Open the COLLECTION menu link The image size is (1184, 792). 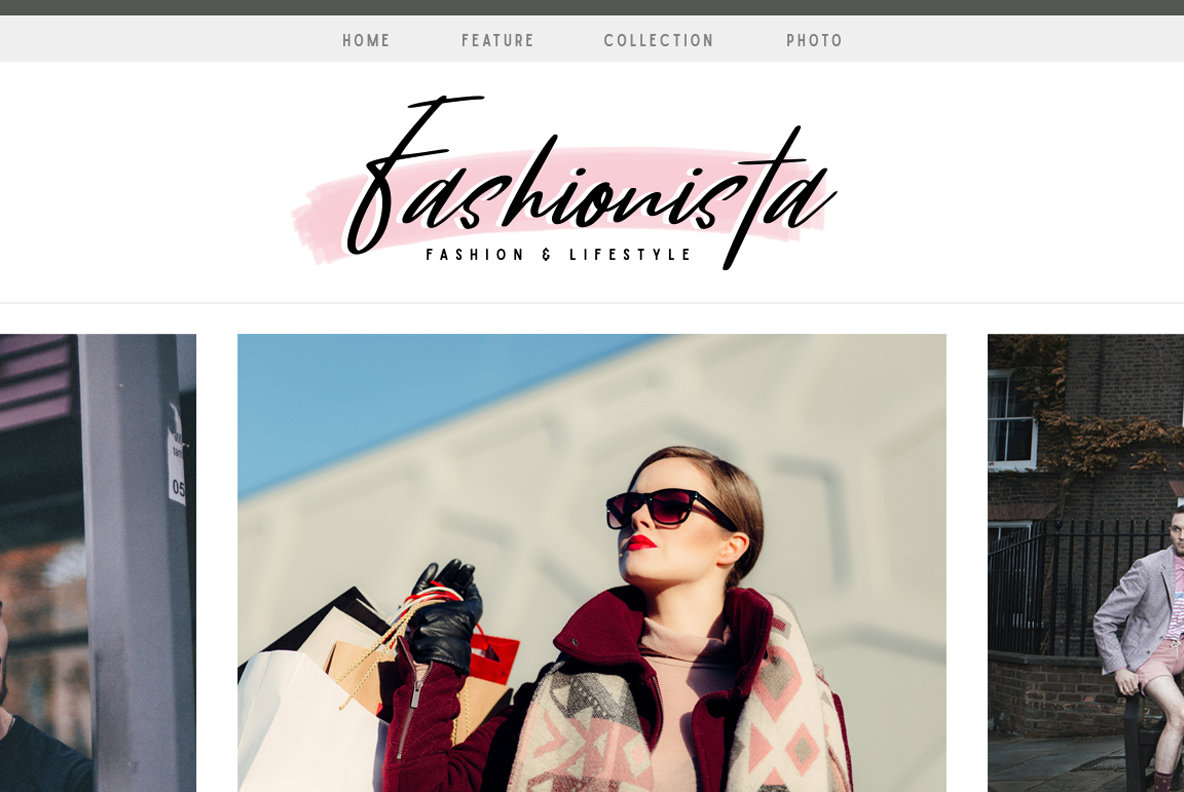[x=658, y=41]
